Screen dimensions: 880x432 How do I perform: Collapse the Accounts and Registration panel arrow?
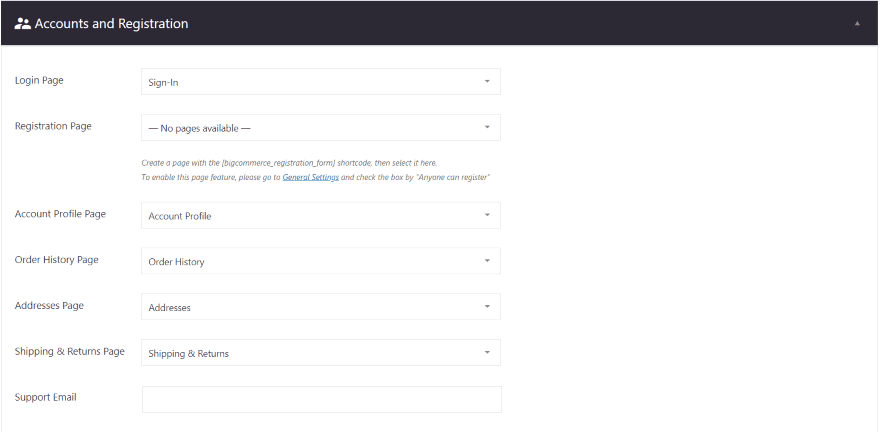point(856,23)
